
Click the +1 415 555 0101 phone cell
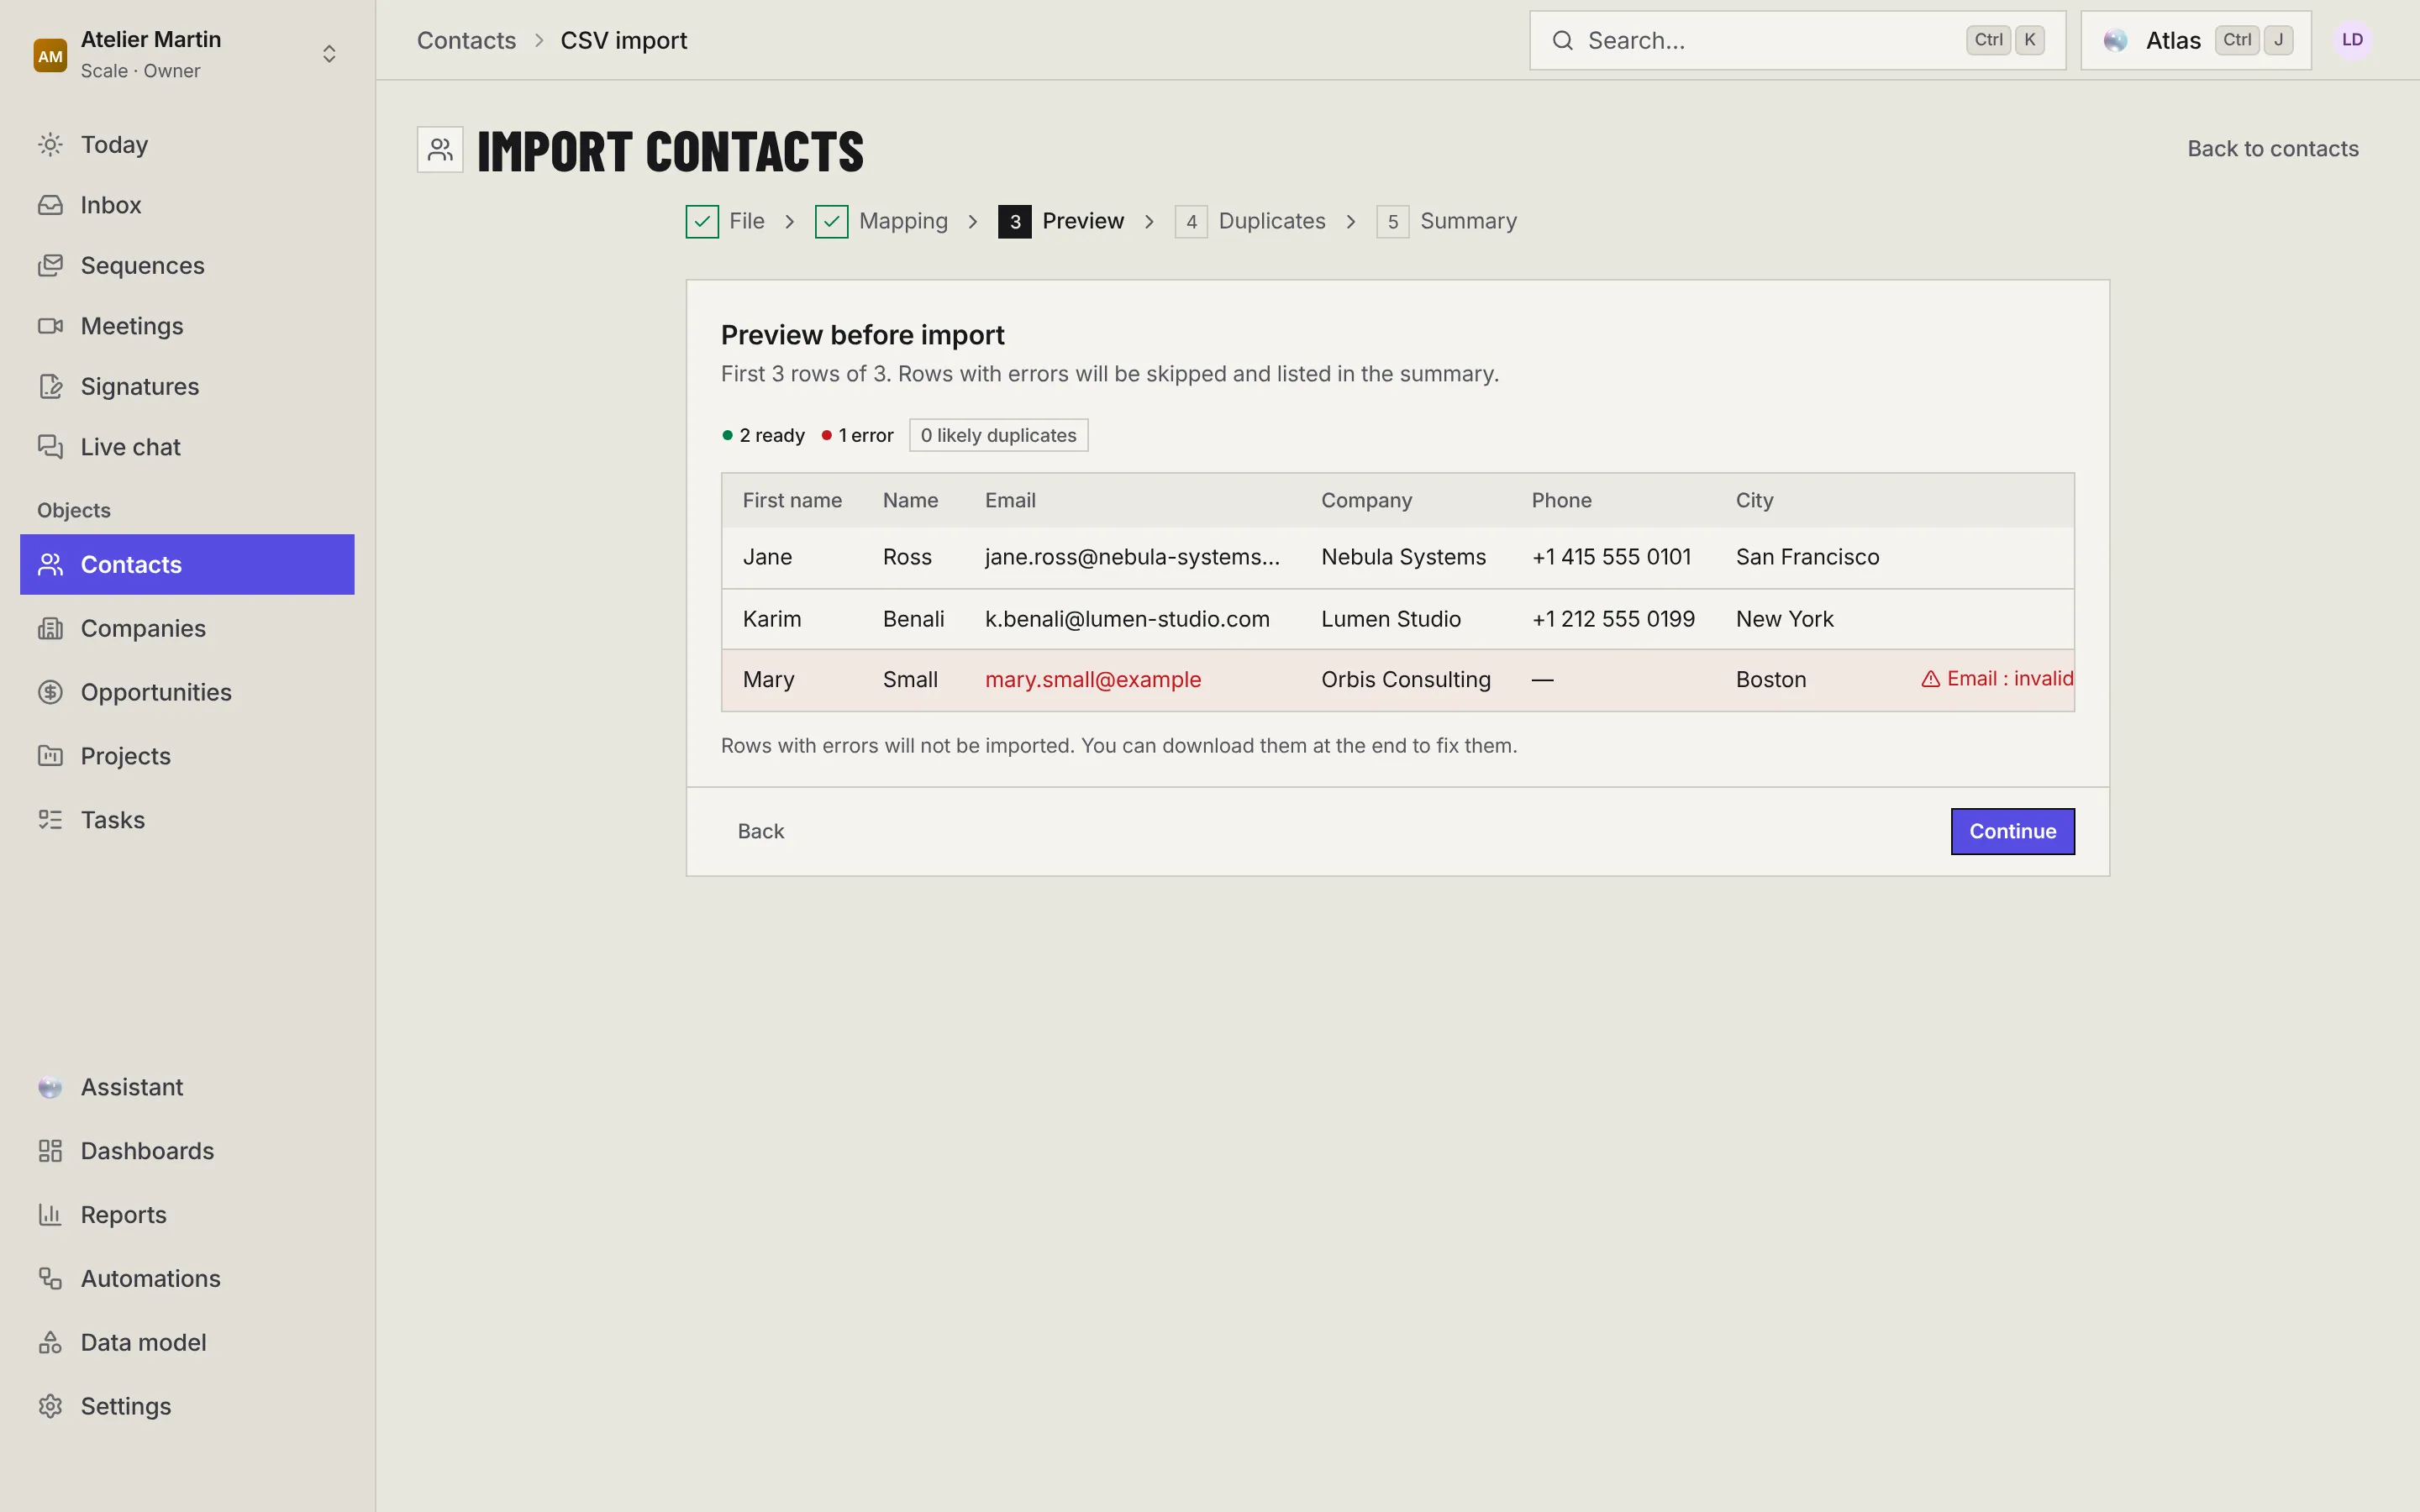pyautogui.click(x=1611, y=557)
